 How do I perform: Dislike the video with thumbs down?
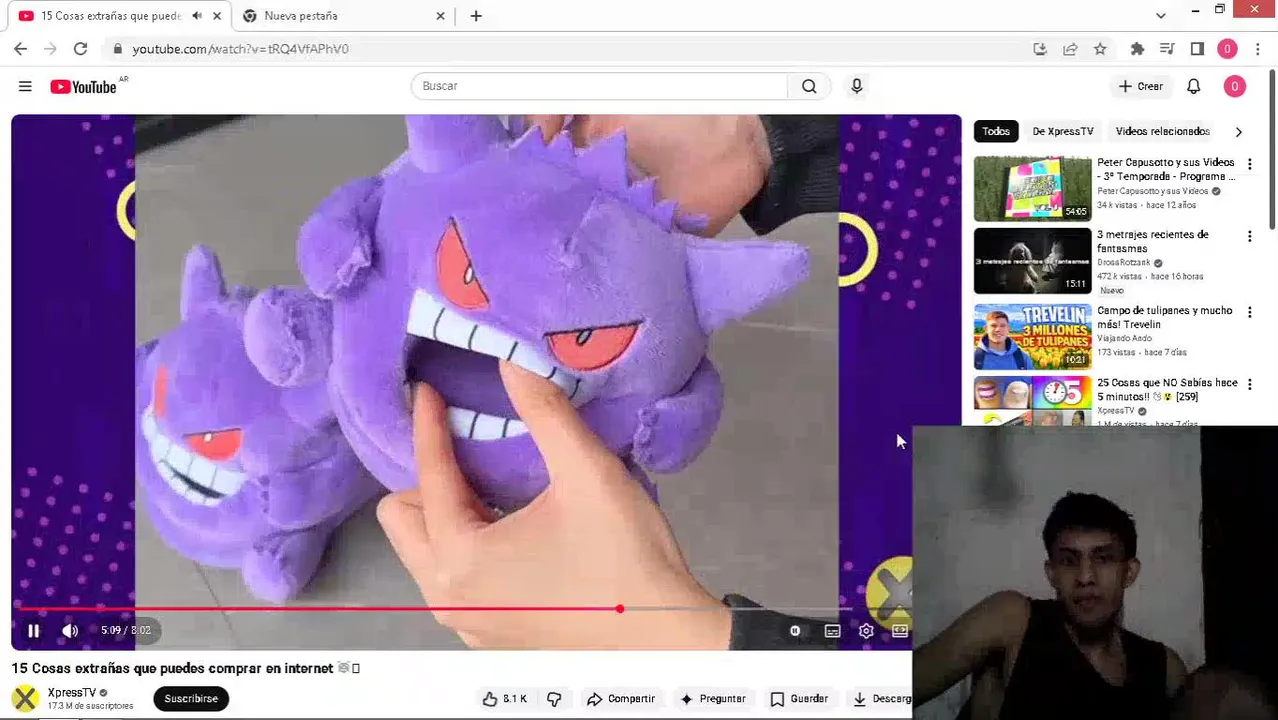click(x=554, y=699)
